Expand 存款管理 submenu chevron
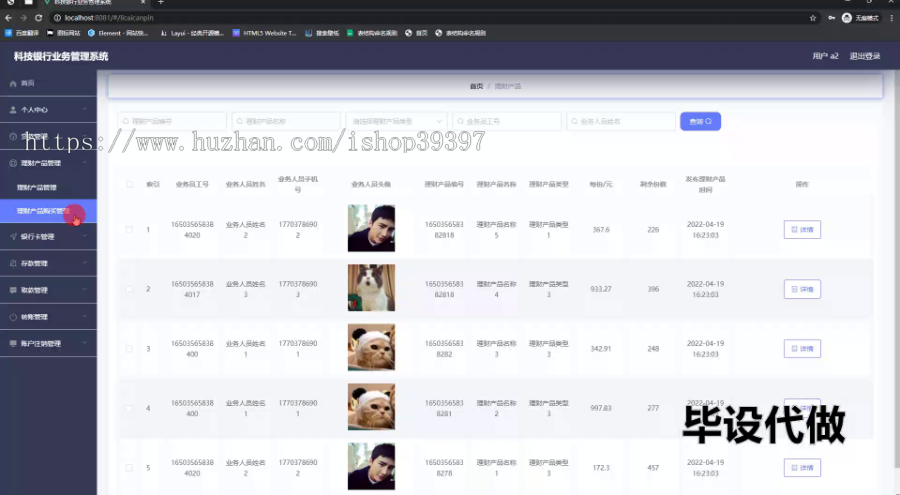The height and width of the screenshot is (495, 900). [x=84, y=264]
